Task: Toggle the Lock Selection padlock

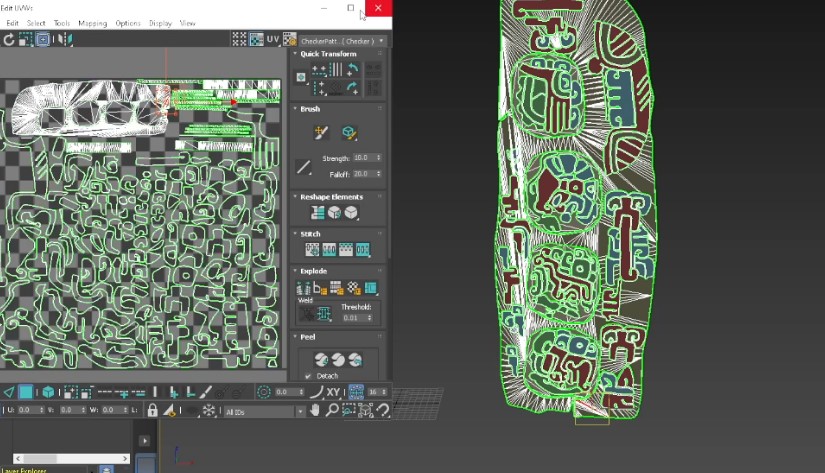Action: click(x=153, y=410)
